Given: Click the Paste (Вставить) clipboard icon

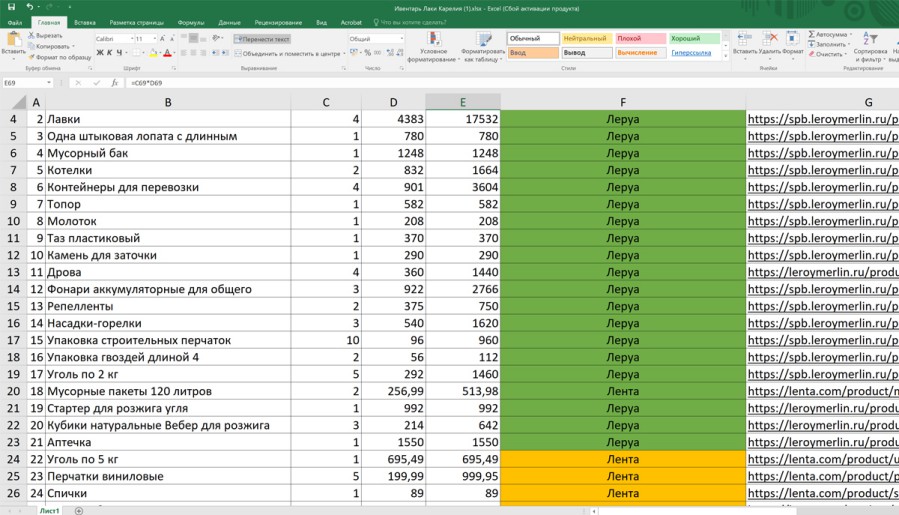Looking at the screenshot, I should click(13, 40).
